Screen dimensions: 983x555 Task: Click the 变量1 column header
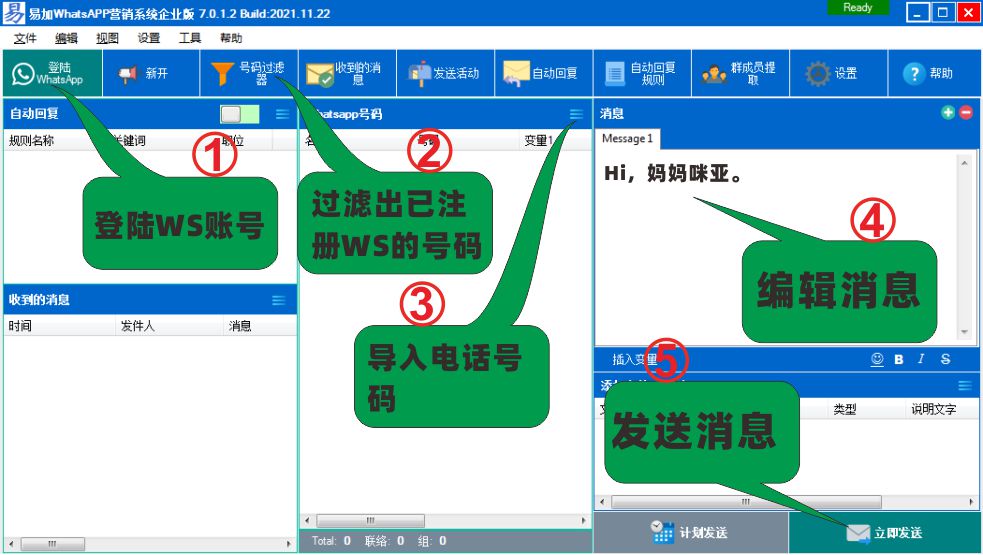(539, 140)
